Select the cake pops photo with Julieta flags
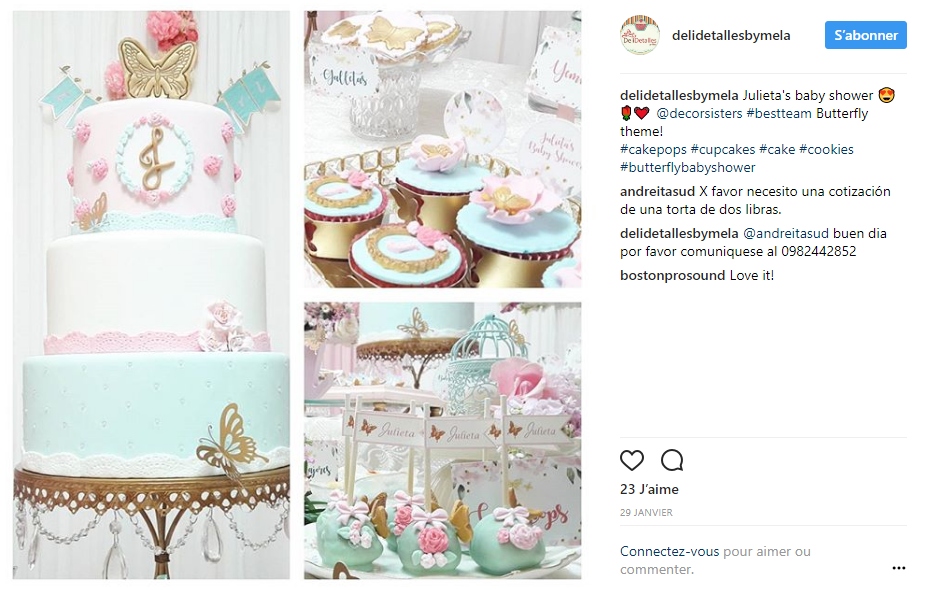Viewport: 928px width, 590px height. pyautogui.click(x=443, y=441)
